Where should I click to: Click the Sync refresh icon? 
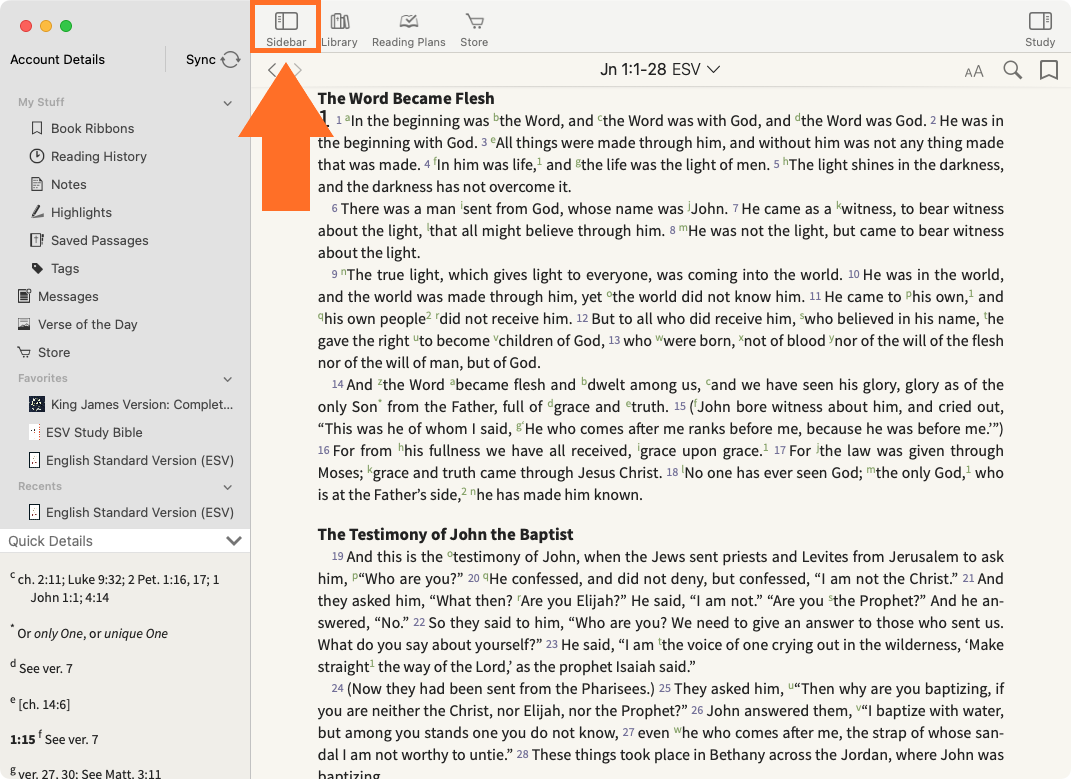(231, 59)
